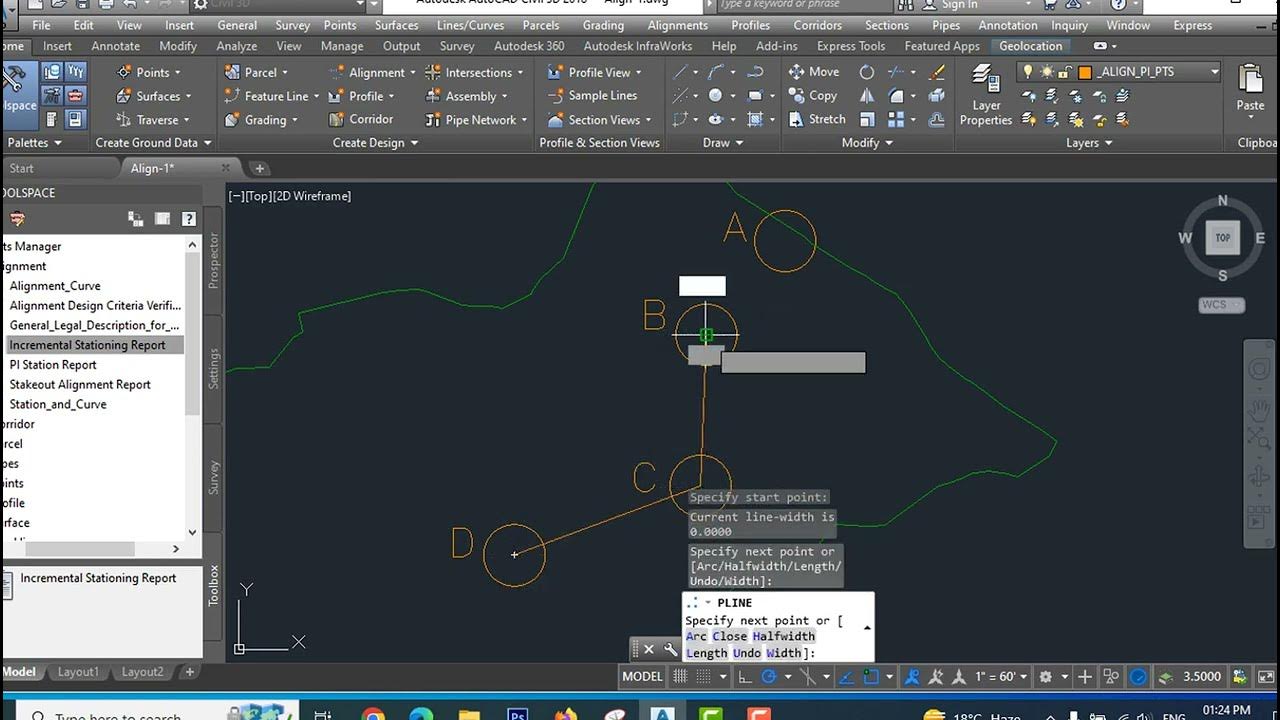This screenshot has height=720, width=1280.
Task: Toggle layer lock padlock in layer dropdown
Action: coord(1065,72)
